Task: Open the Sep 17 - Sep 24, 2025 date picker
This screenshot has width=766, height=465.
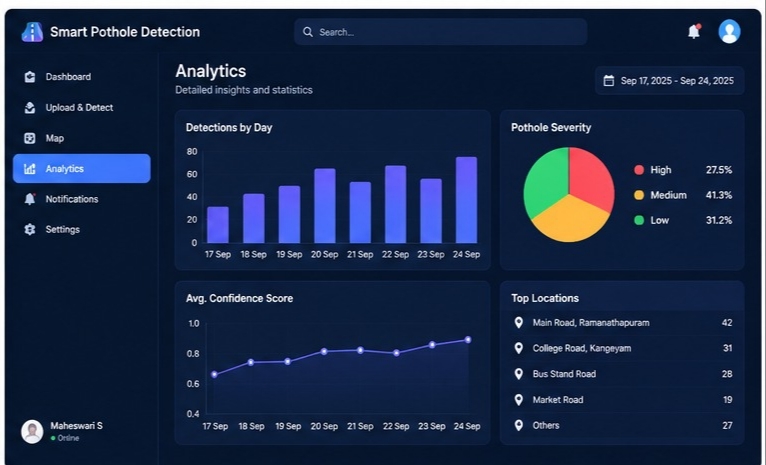Action: coord(670,81)
